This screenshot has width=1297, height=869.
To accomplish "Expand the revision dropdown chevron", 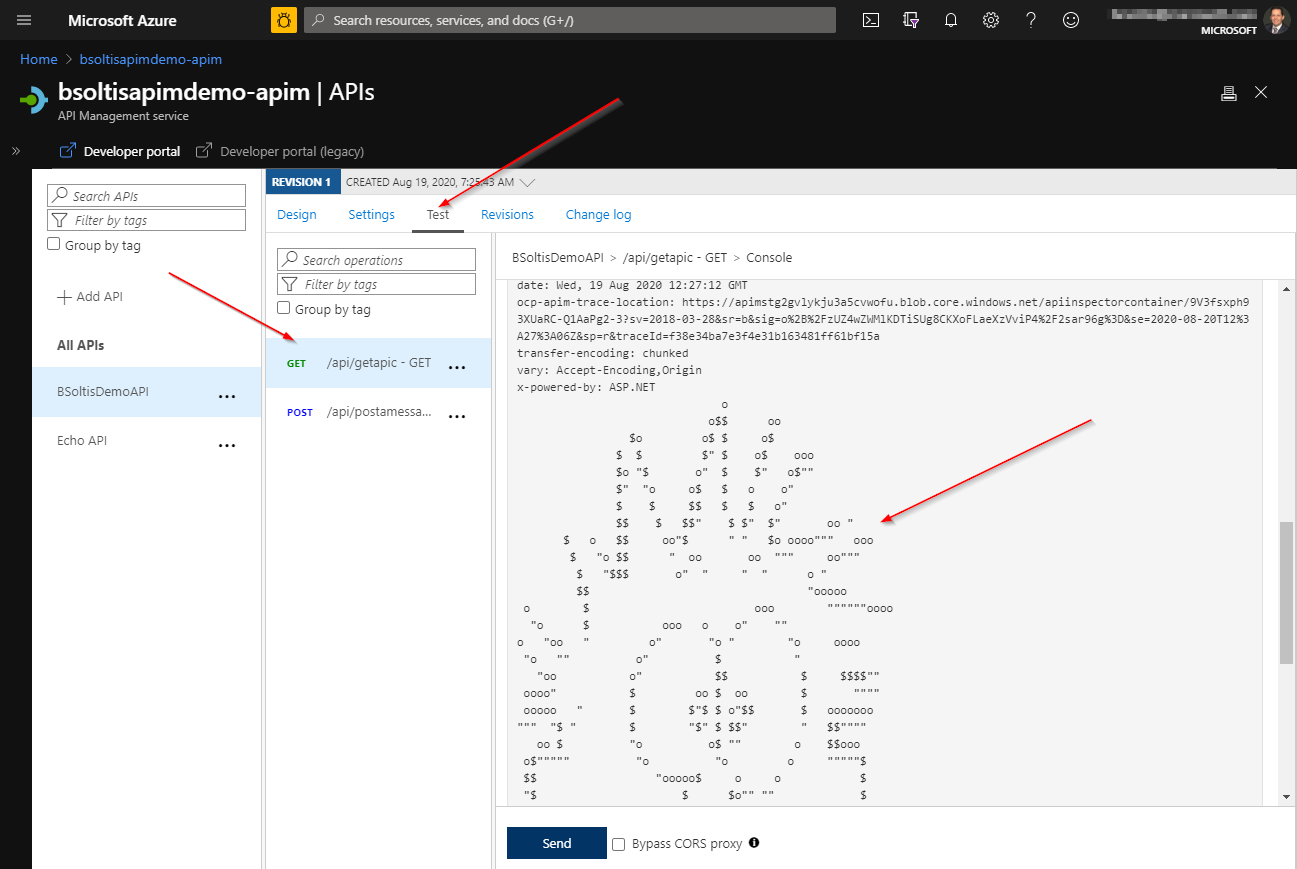I will (x=528, y=183).
